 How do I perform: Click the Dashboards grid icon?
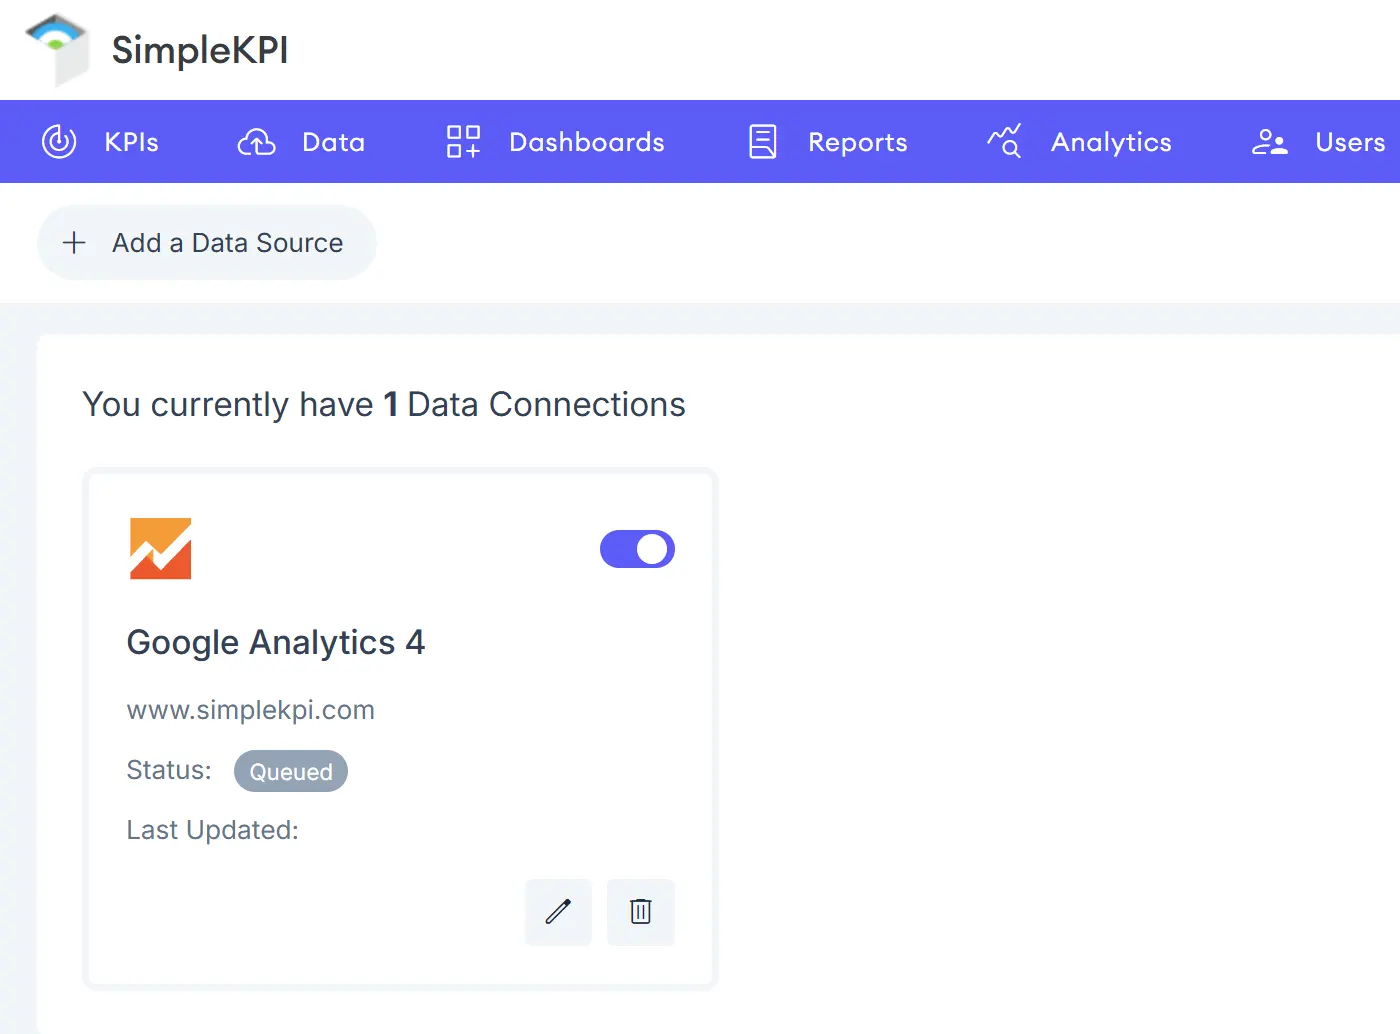click(463, 142)
